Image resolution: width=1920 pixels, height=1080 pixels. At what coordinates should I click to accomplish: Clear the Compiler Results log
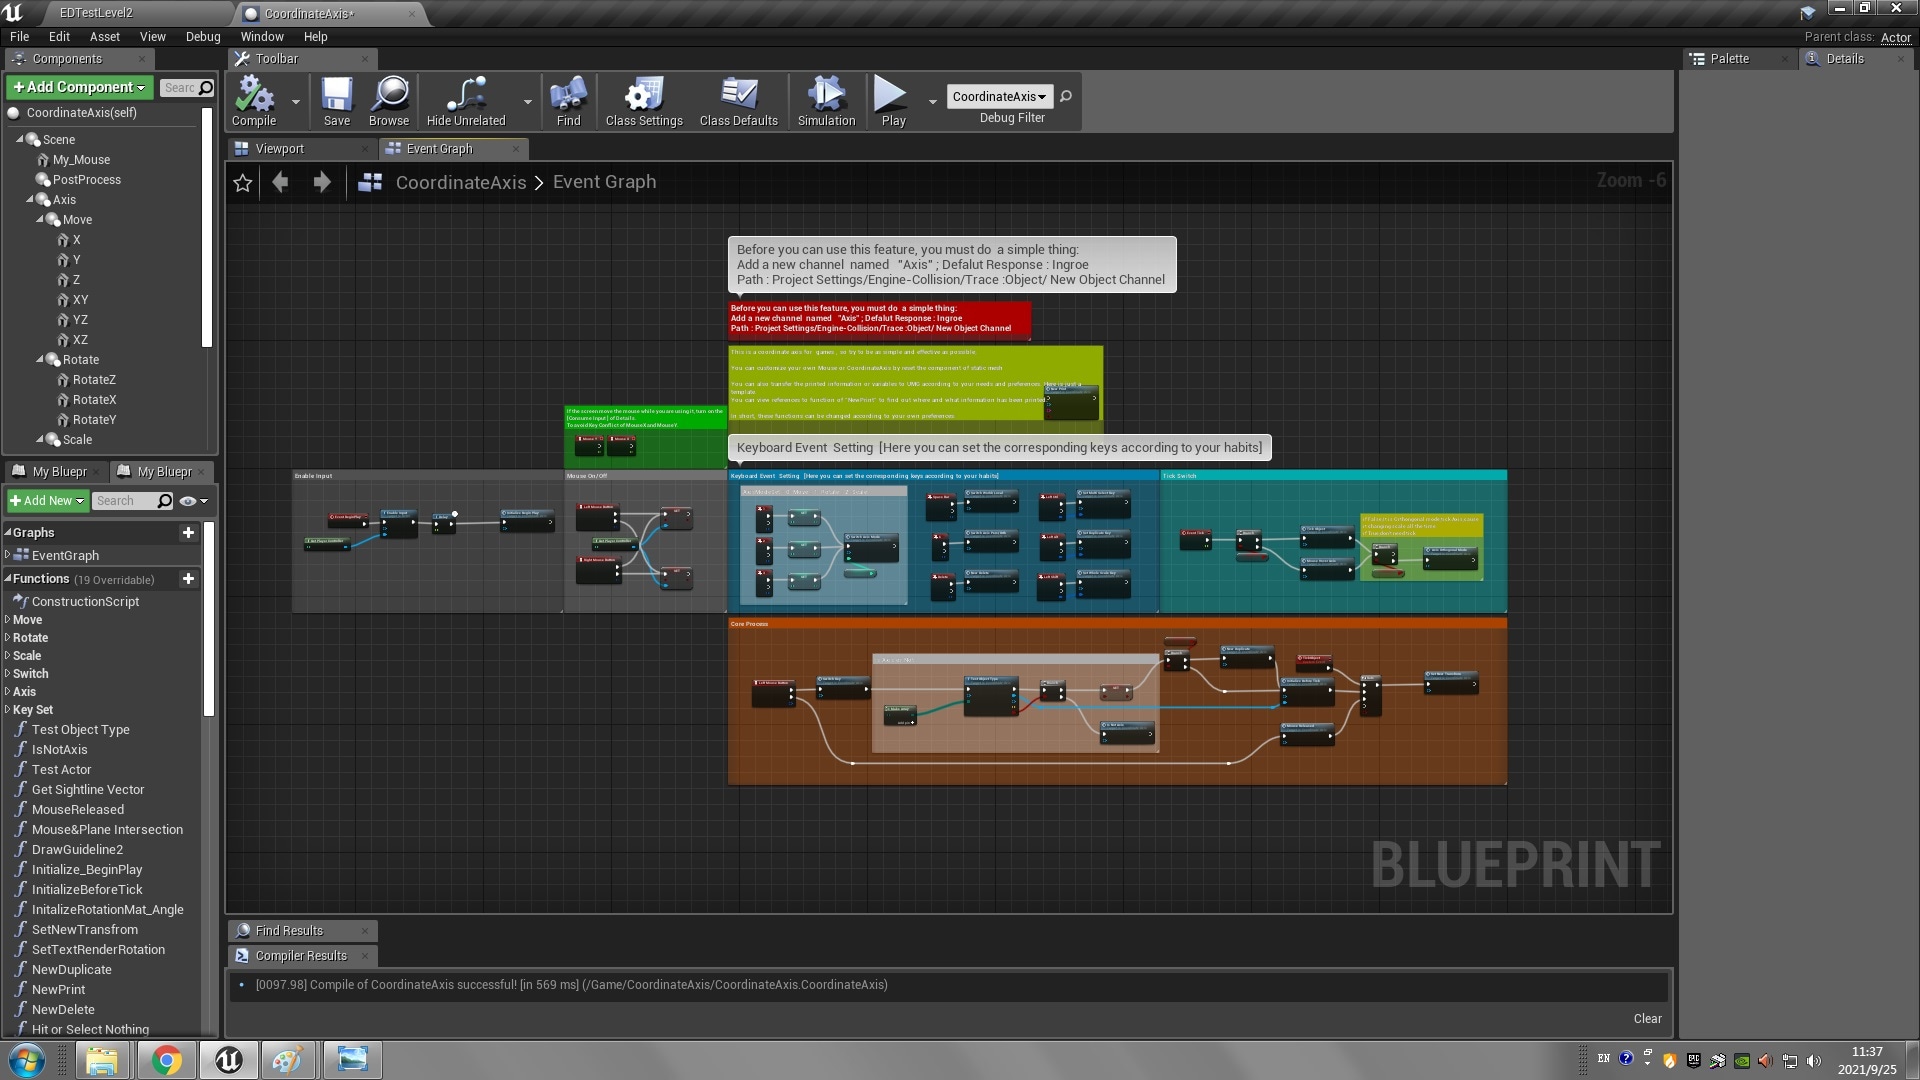tap(1647, 1018)
